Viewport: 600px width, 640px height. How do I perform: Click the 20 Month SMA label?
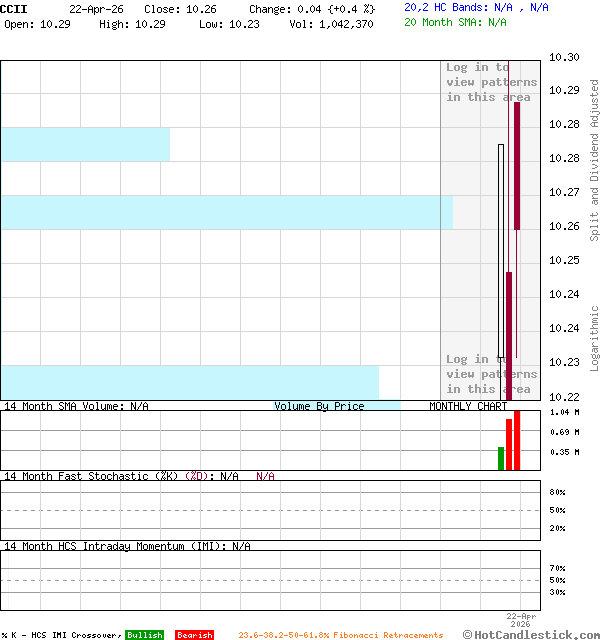pyautogui.click(x=455, y=22)
